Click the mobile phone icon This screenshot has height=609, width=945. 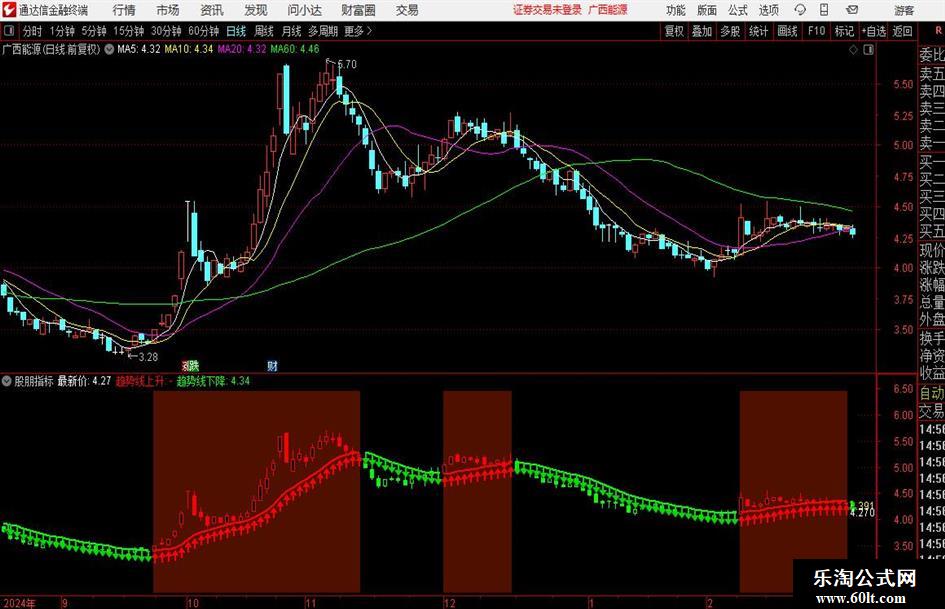point(824,10)
